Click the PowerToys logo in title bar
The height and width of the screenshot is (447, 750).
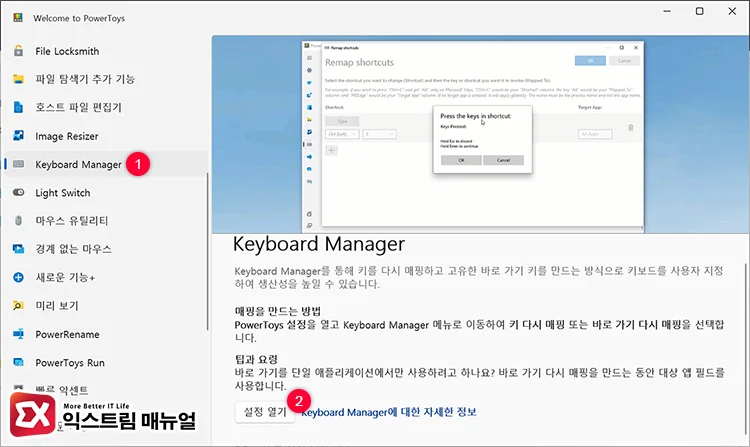pyautogui.click(x=18, y=18)
